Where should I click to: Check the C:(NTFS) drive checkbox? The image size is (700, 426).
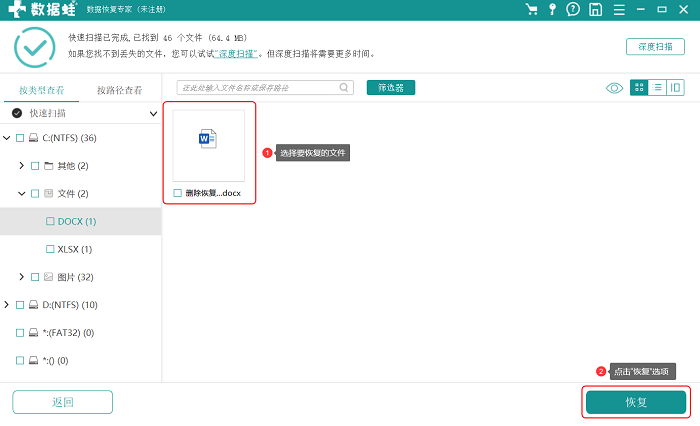coord(20,138)
